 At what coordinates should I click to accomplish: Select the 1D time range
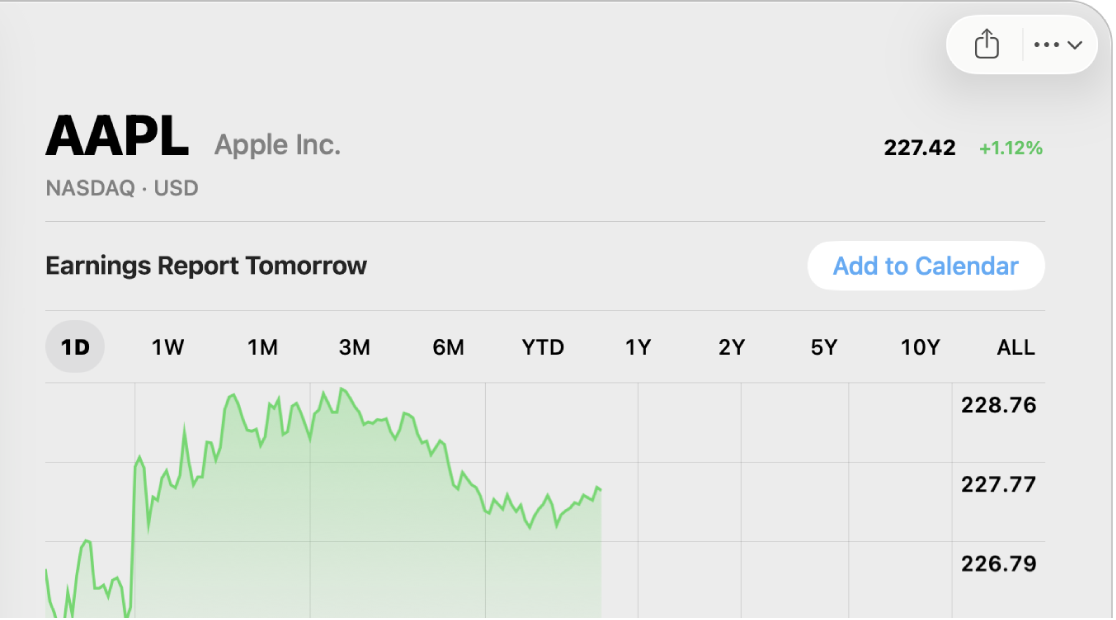75,347
